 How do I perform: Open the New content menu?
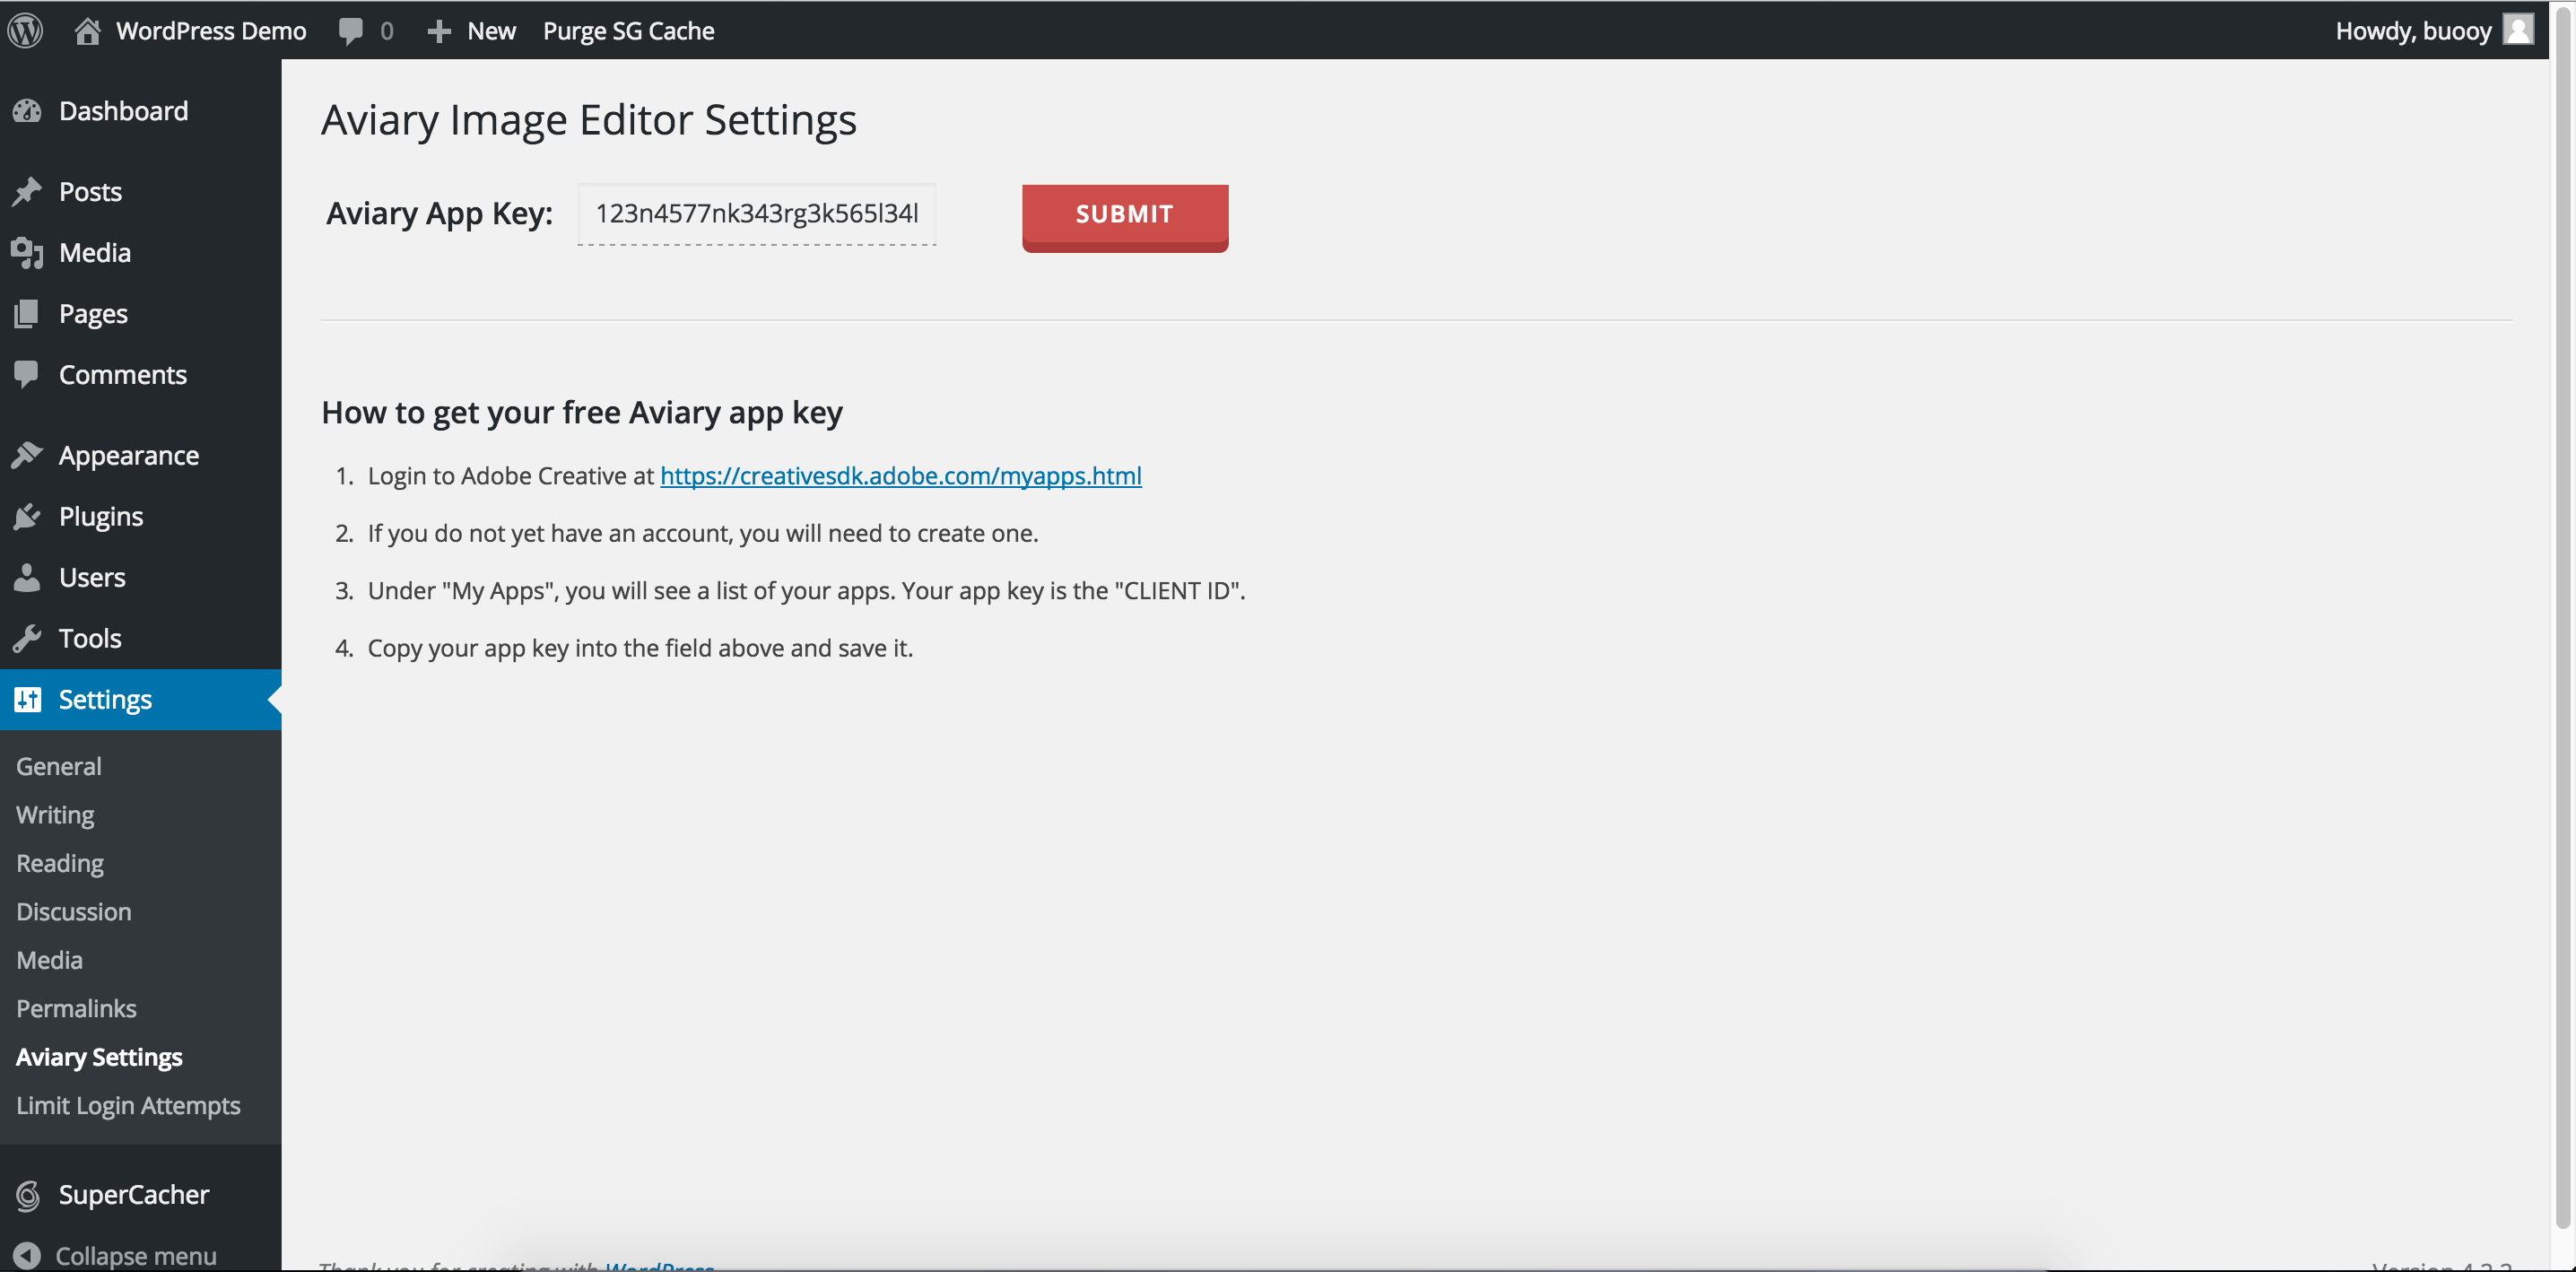click(491, 31)
